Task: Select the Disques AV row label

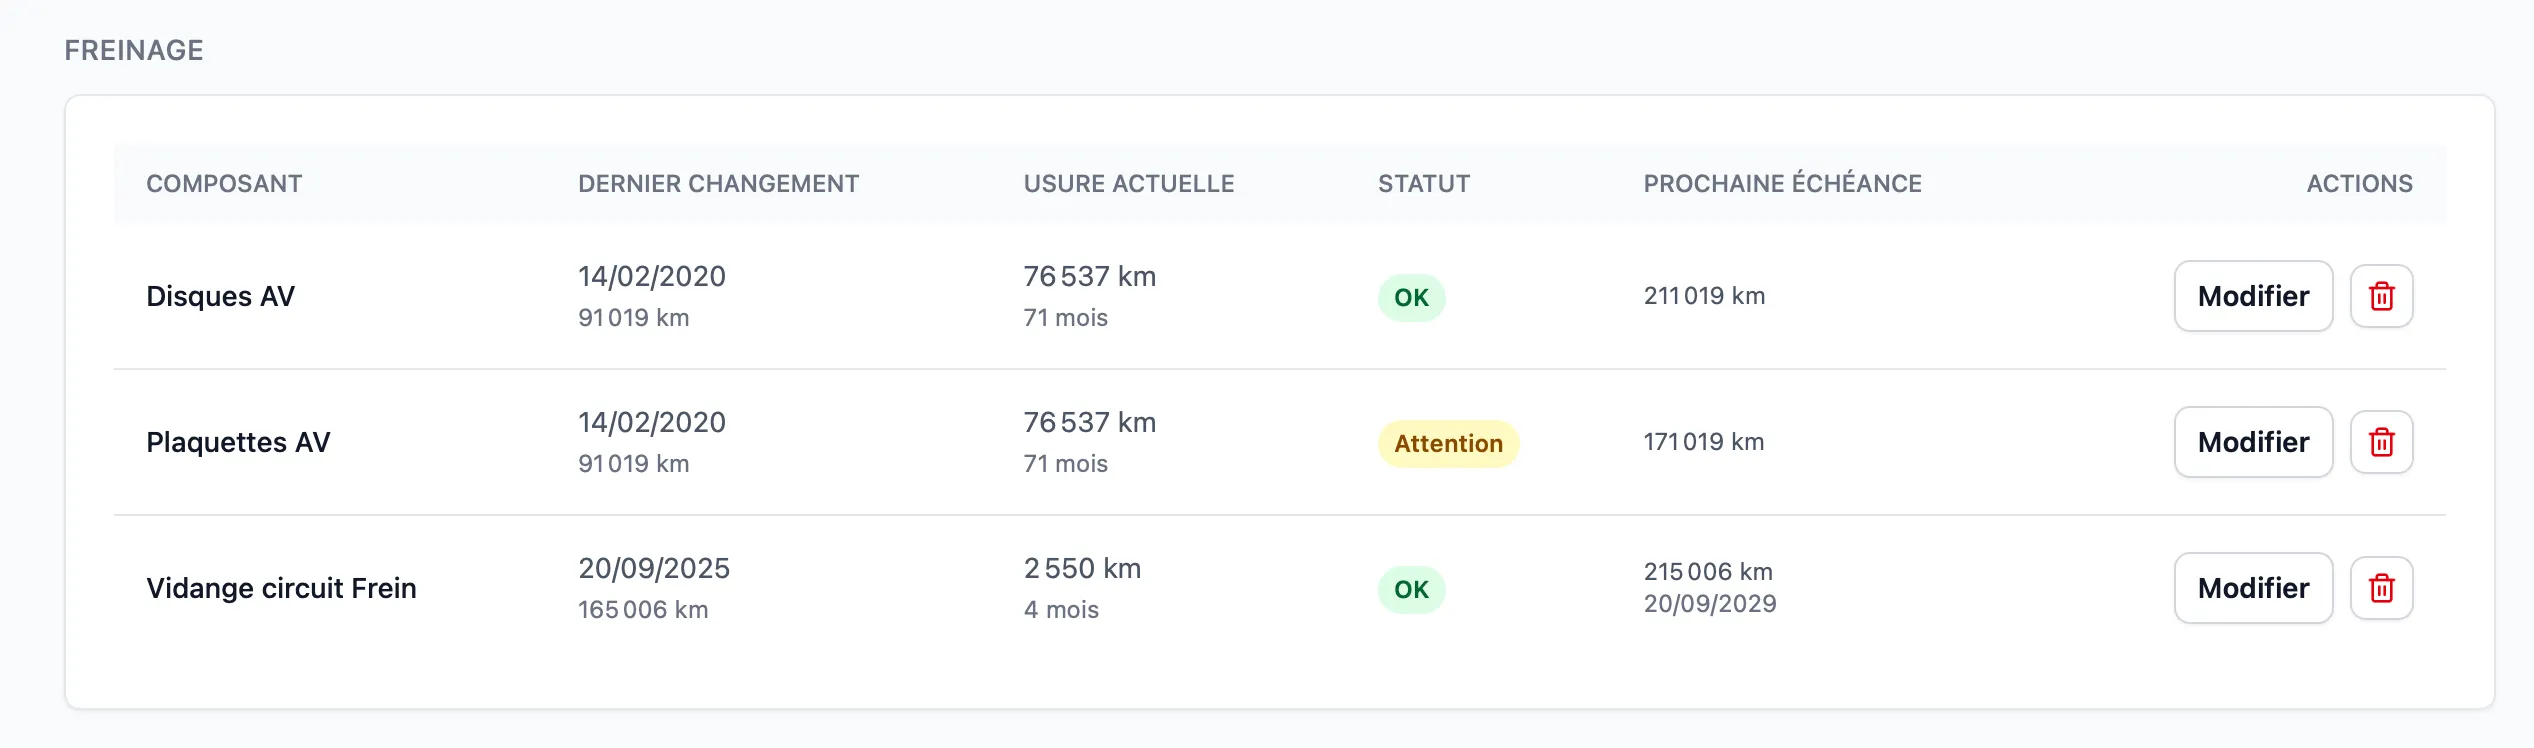Action: pos(221,296)
